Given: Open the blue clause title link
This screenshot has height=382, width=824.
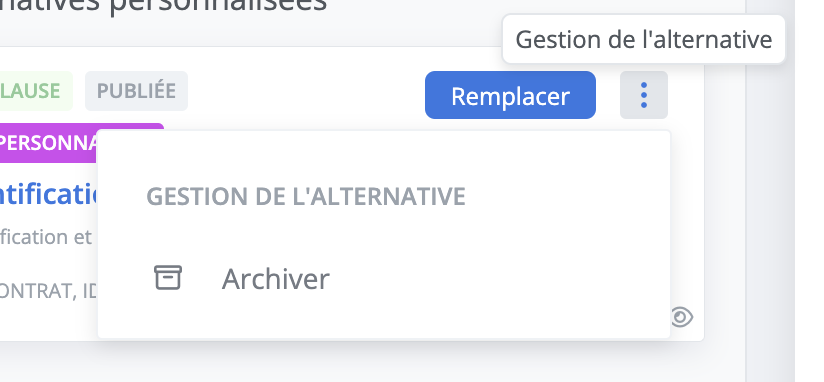Looking at the screenshot, I should coord(49,194).
